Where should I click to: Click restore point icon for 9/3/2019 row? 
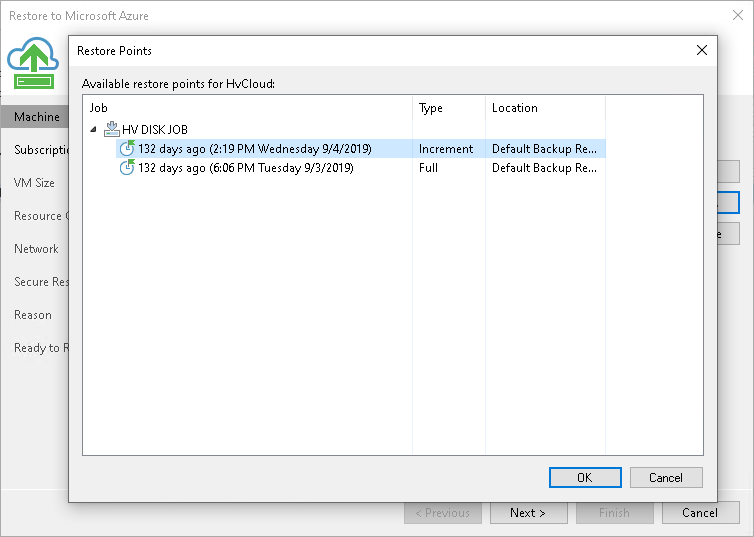(x=127, y=167)
